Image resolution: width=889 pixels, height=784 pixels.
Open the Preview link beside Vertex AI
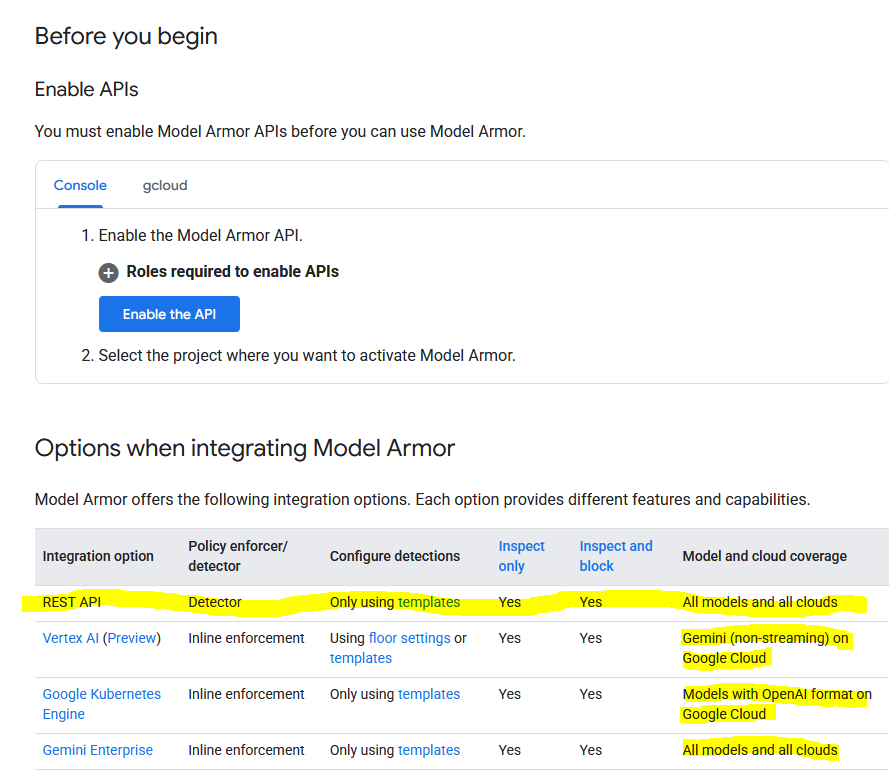[x=132, y=638]
